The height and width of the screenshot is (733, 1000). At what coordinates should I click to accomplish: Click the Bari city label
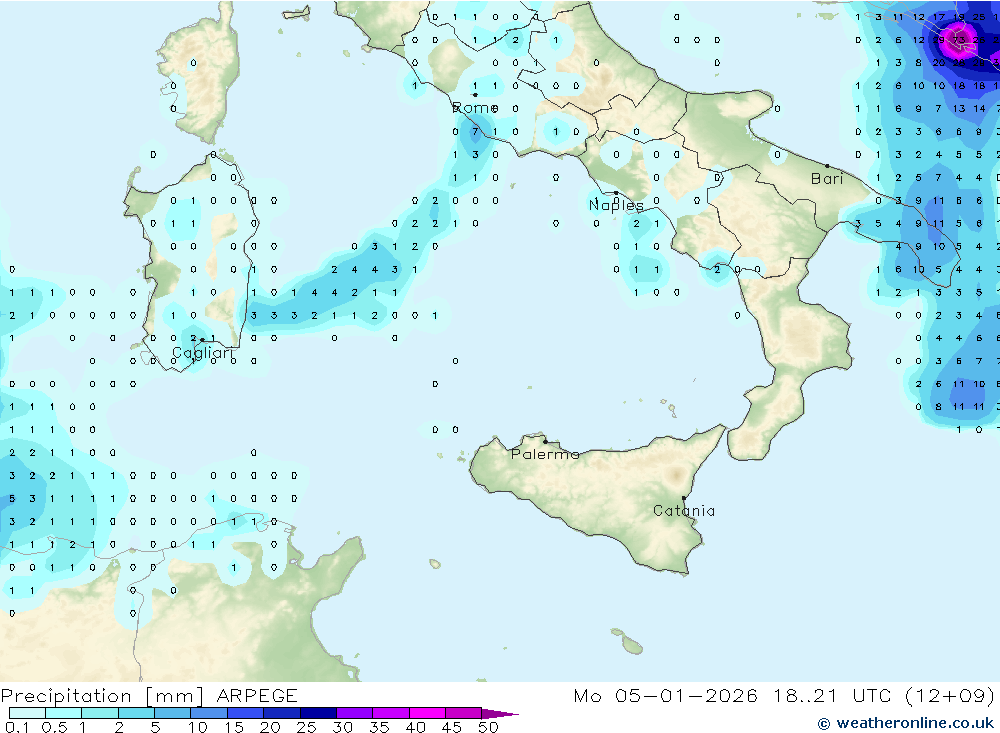pyautogui.click(x=827, y=178)
